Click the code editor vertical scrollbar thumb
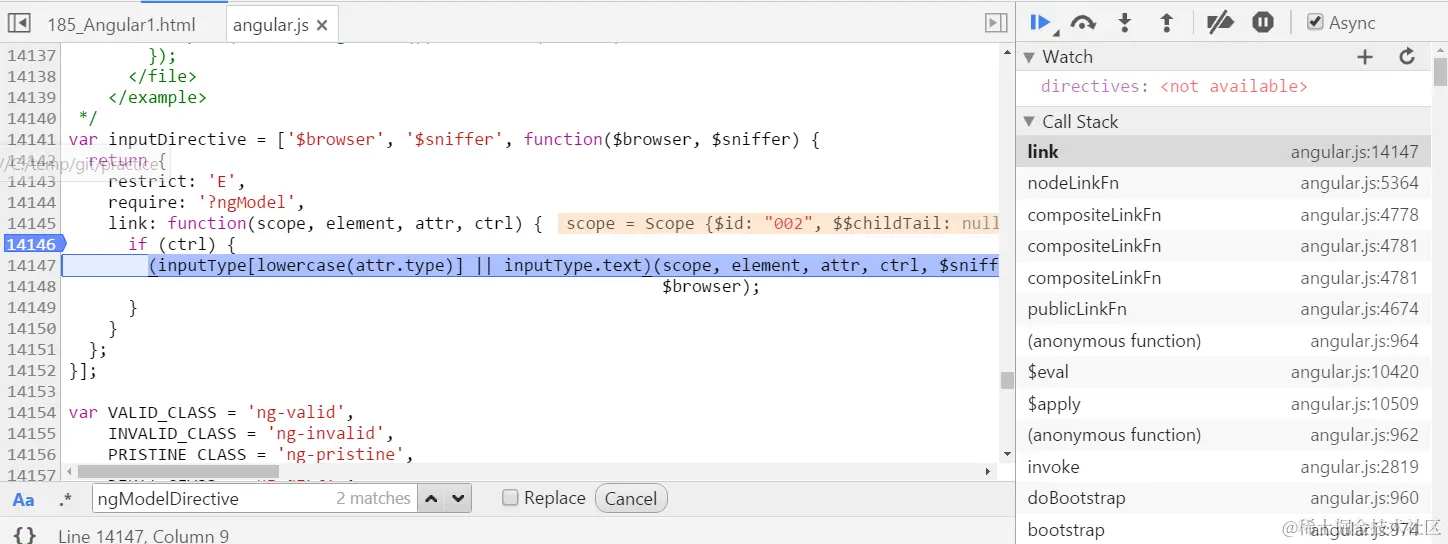Image resolution: width=1448 pixels, height=544 pixels. click(x=1007, y=381)
